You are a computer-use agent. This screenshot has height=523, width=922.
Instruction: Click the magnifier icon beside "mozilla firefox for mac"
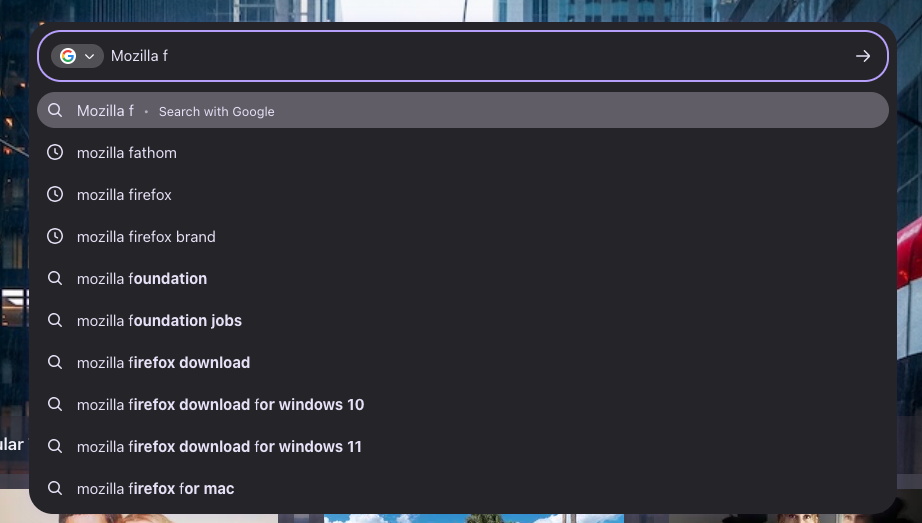55,488
